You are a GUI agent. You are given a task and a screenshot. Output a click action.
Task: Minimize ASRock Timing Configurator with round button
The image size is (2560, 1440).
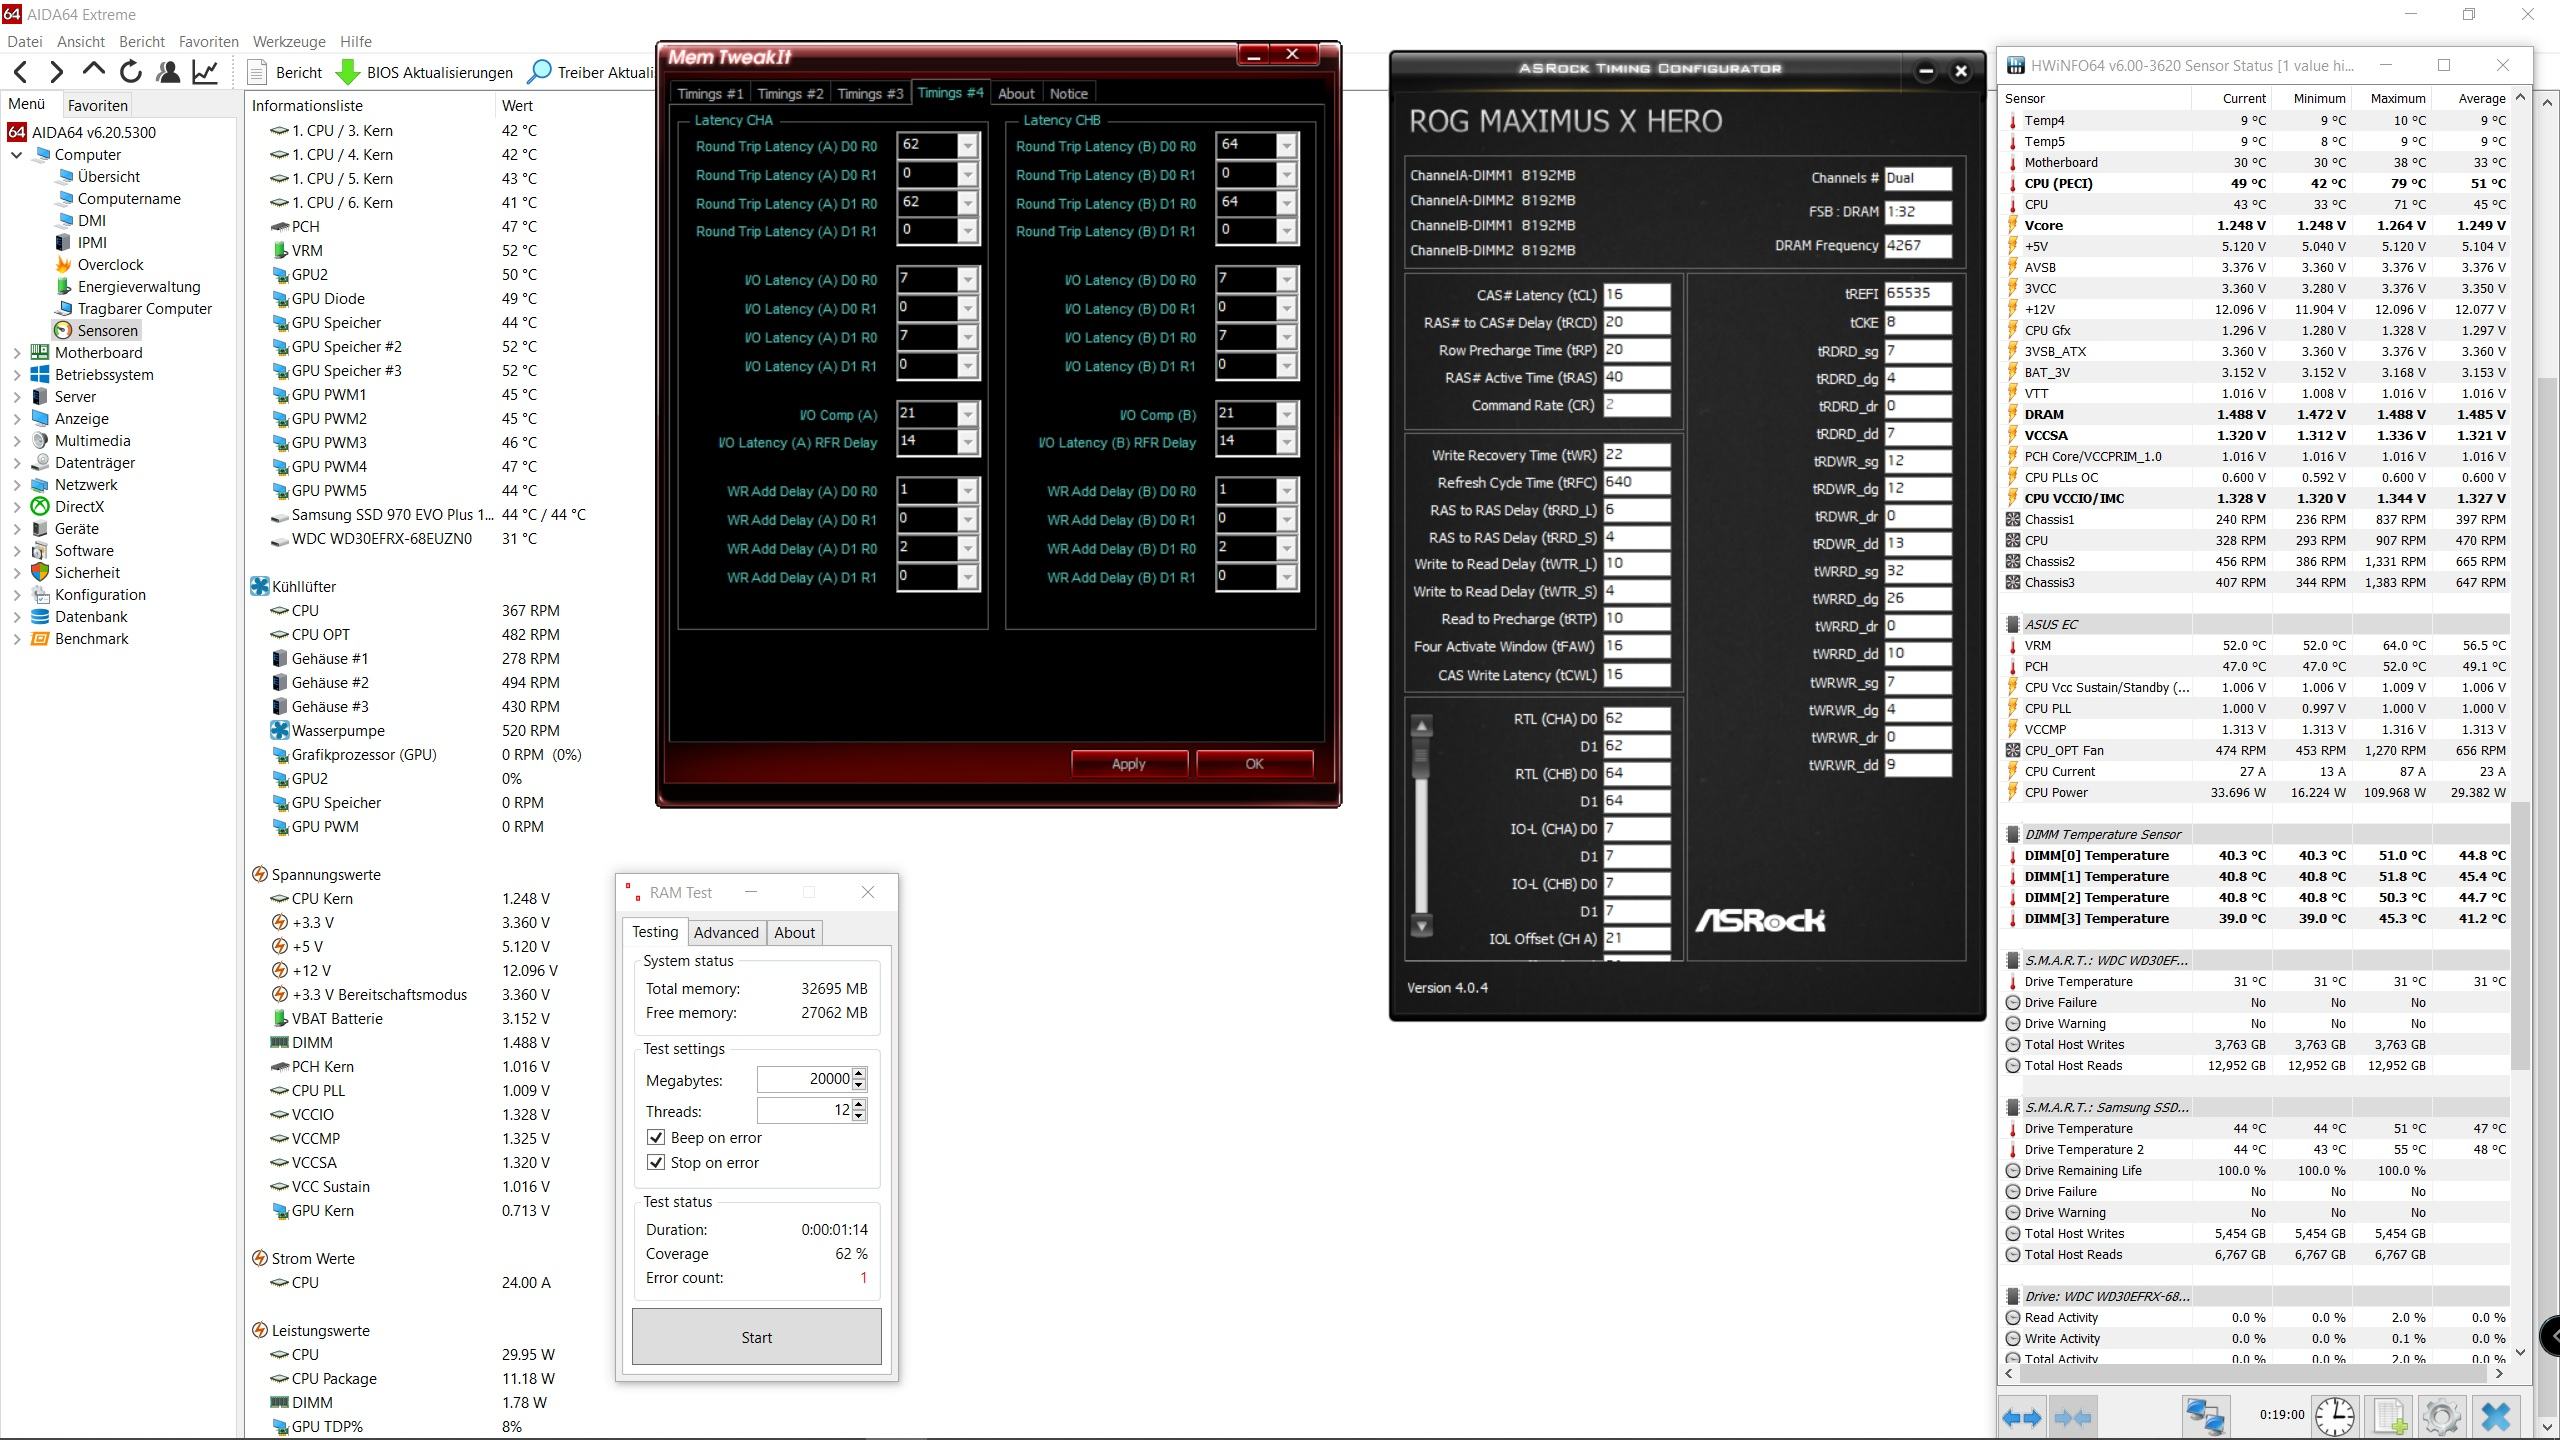1926,71
